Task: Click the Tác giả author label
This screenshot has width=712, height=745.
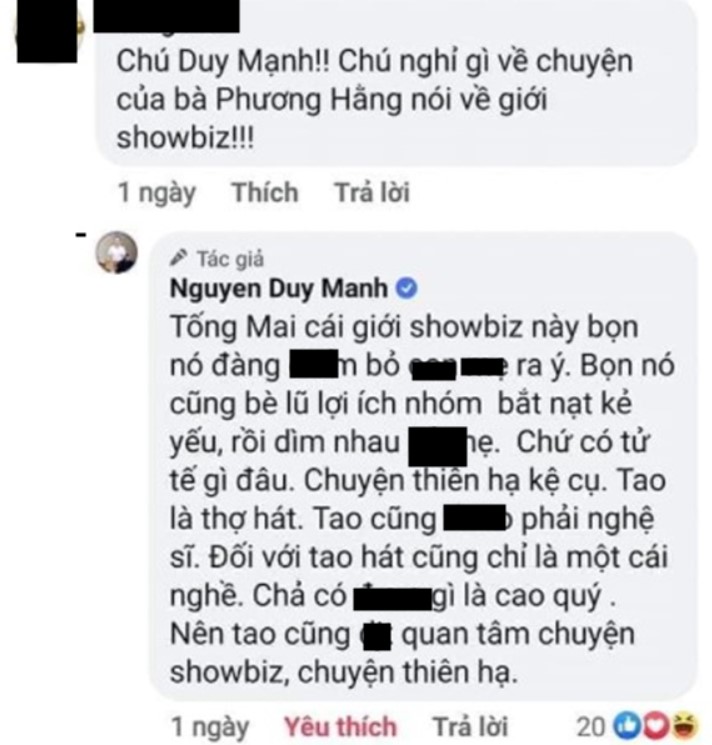Action: [230, 259]
